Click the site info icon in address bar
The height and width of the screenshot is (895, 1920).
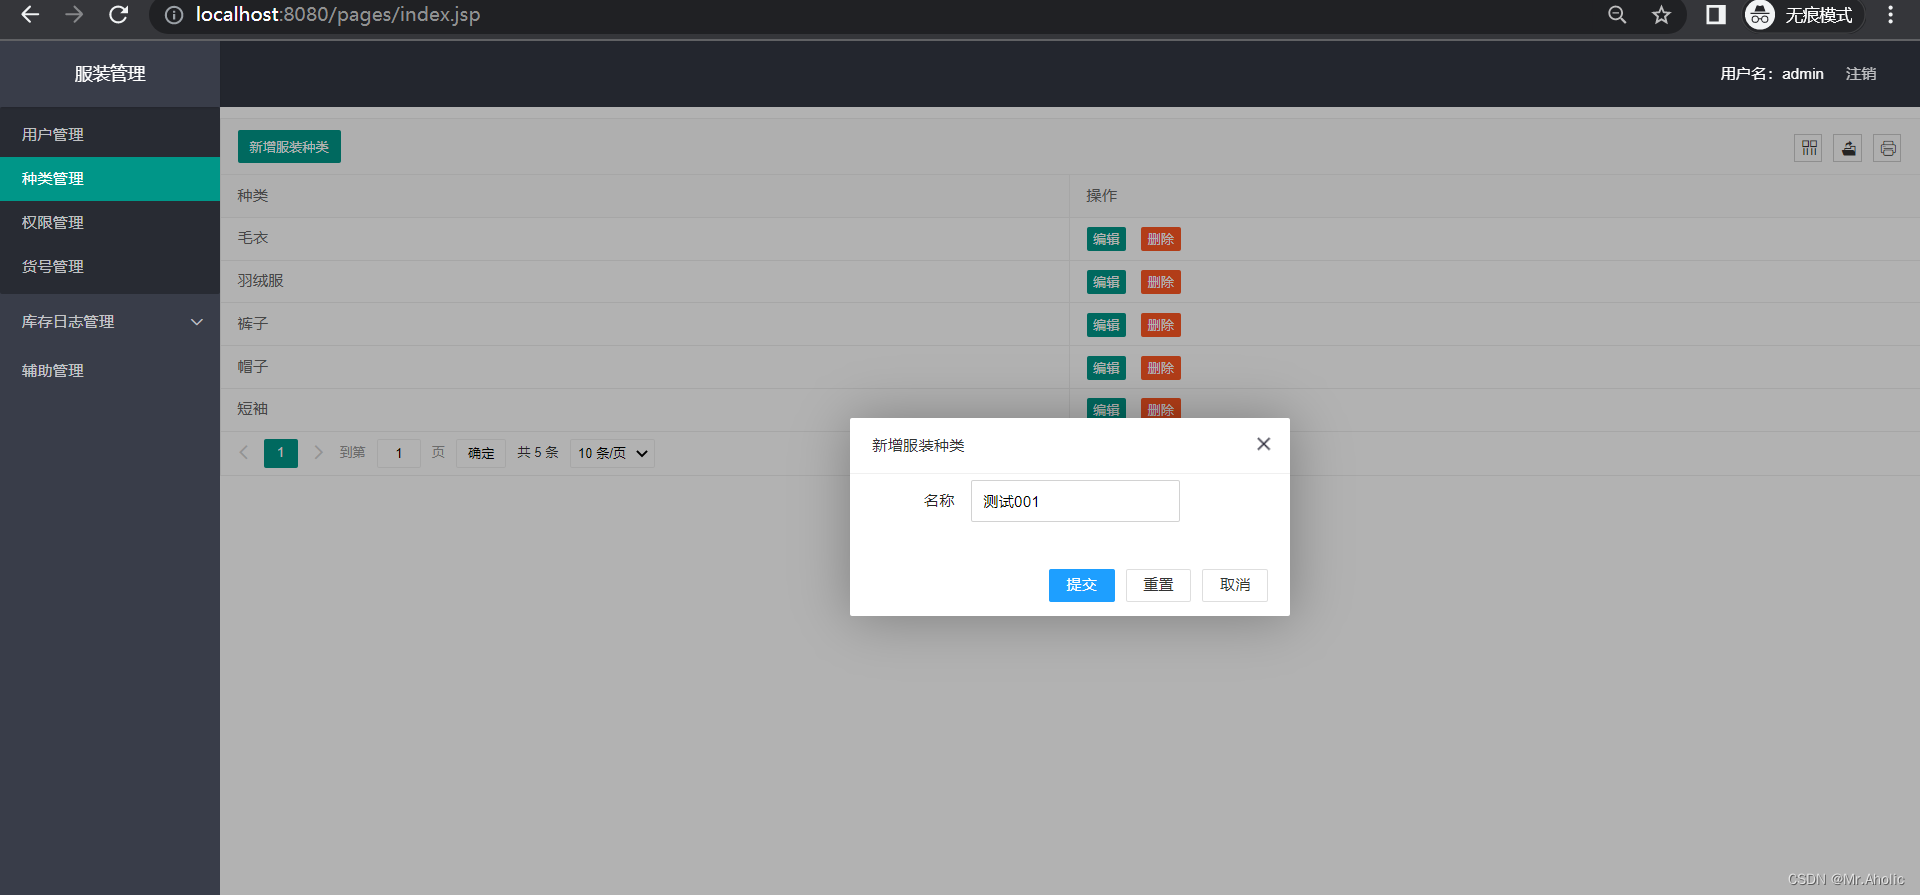coord(174,15)
